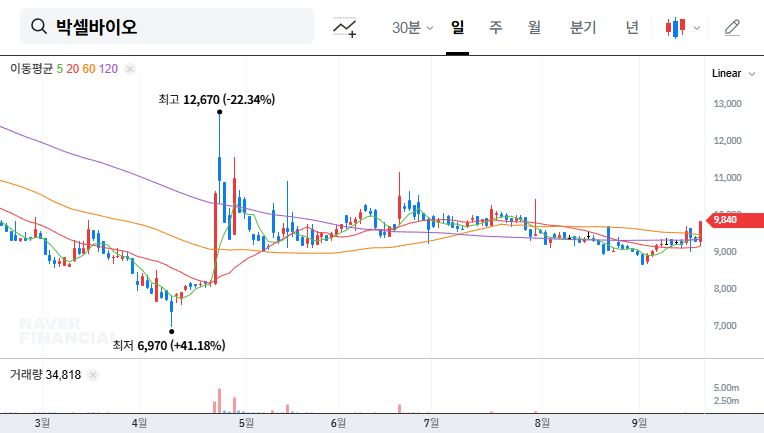This screenshot has height=433, width=764.
Task: Click the 5-day moving average value
Action: (x=59, y=69)
